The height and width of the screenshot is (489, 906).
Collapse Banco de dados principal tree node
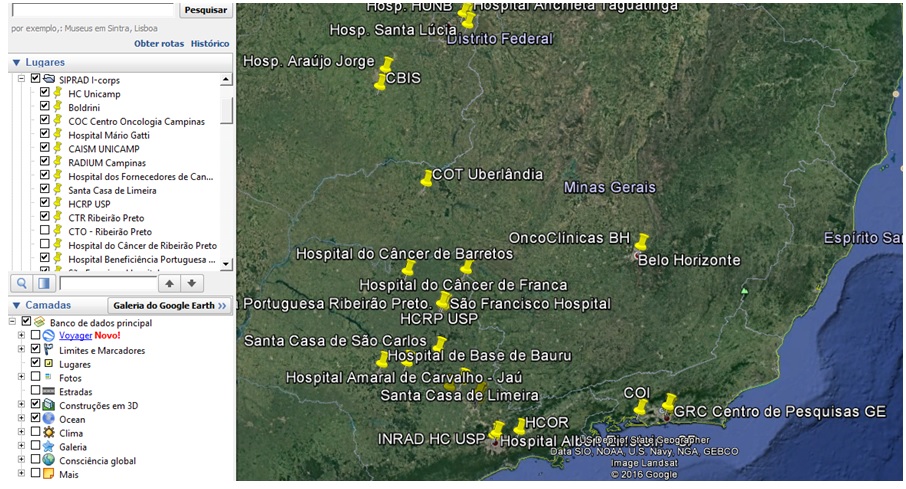[x=12, y=321]
